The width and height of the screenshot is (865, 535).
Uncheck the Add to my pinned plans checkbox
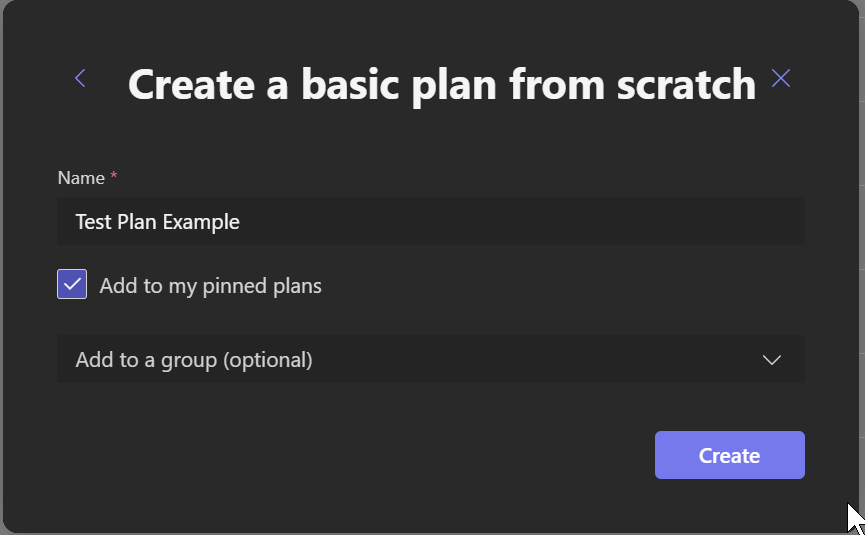coord(72,284)
